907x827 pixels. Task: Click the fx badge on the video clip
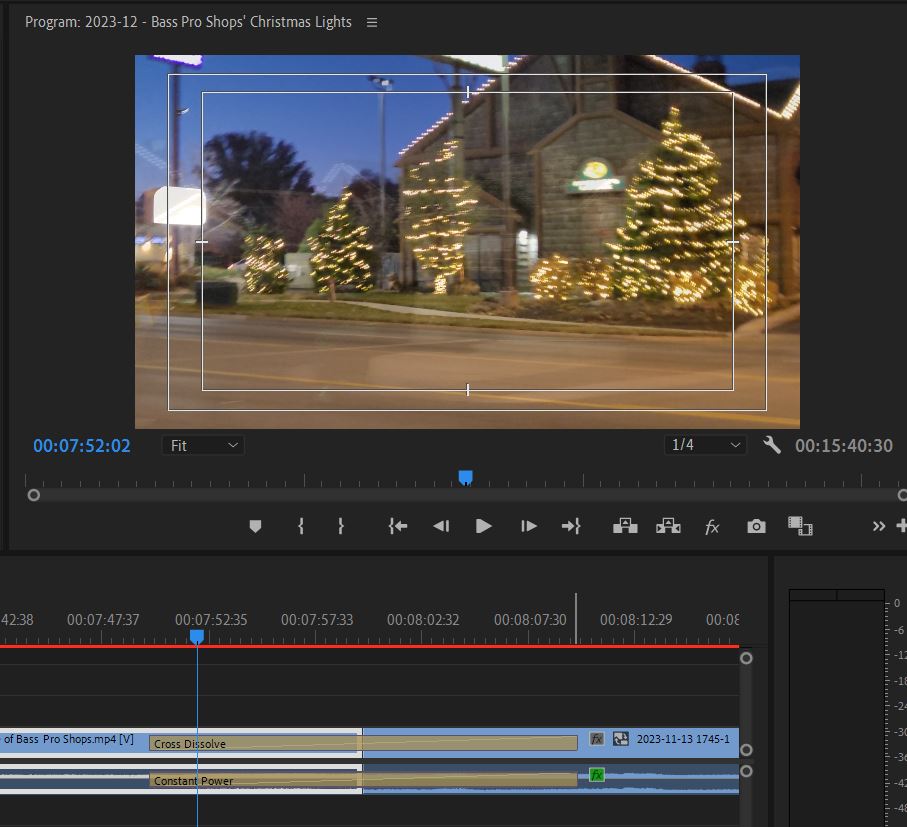click(x=596, y=739)
